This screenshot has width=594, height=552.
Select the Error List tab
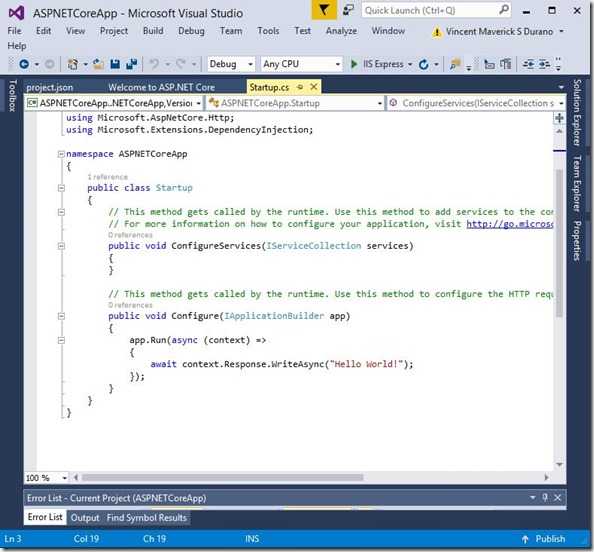(45, 517)
